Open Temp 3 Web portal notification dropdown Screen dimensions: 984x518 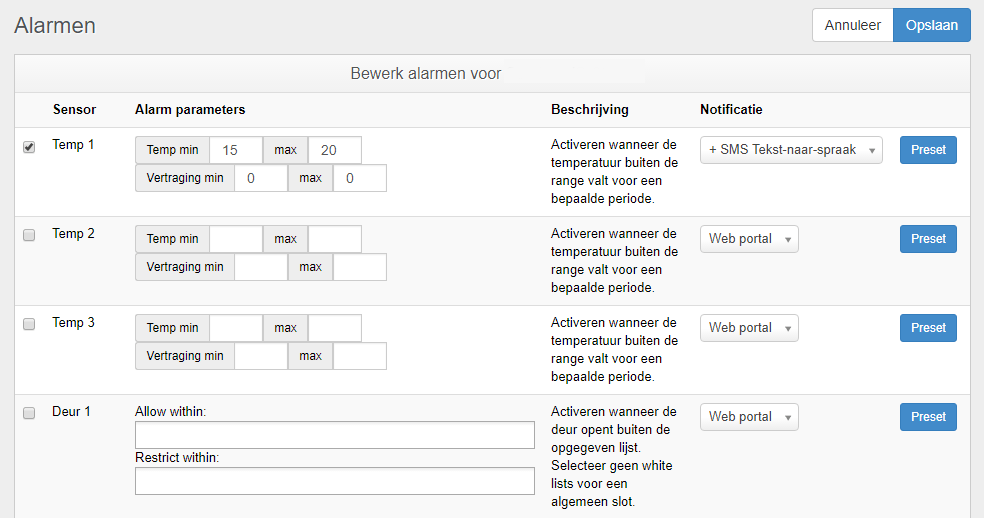pos(748,328)
